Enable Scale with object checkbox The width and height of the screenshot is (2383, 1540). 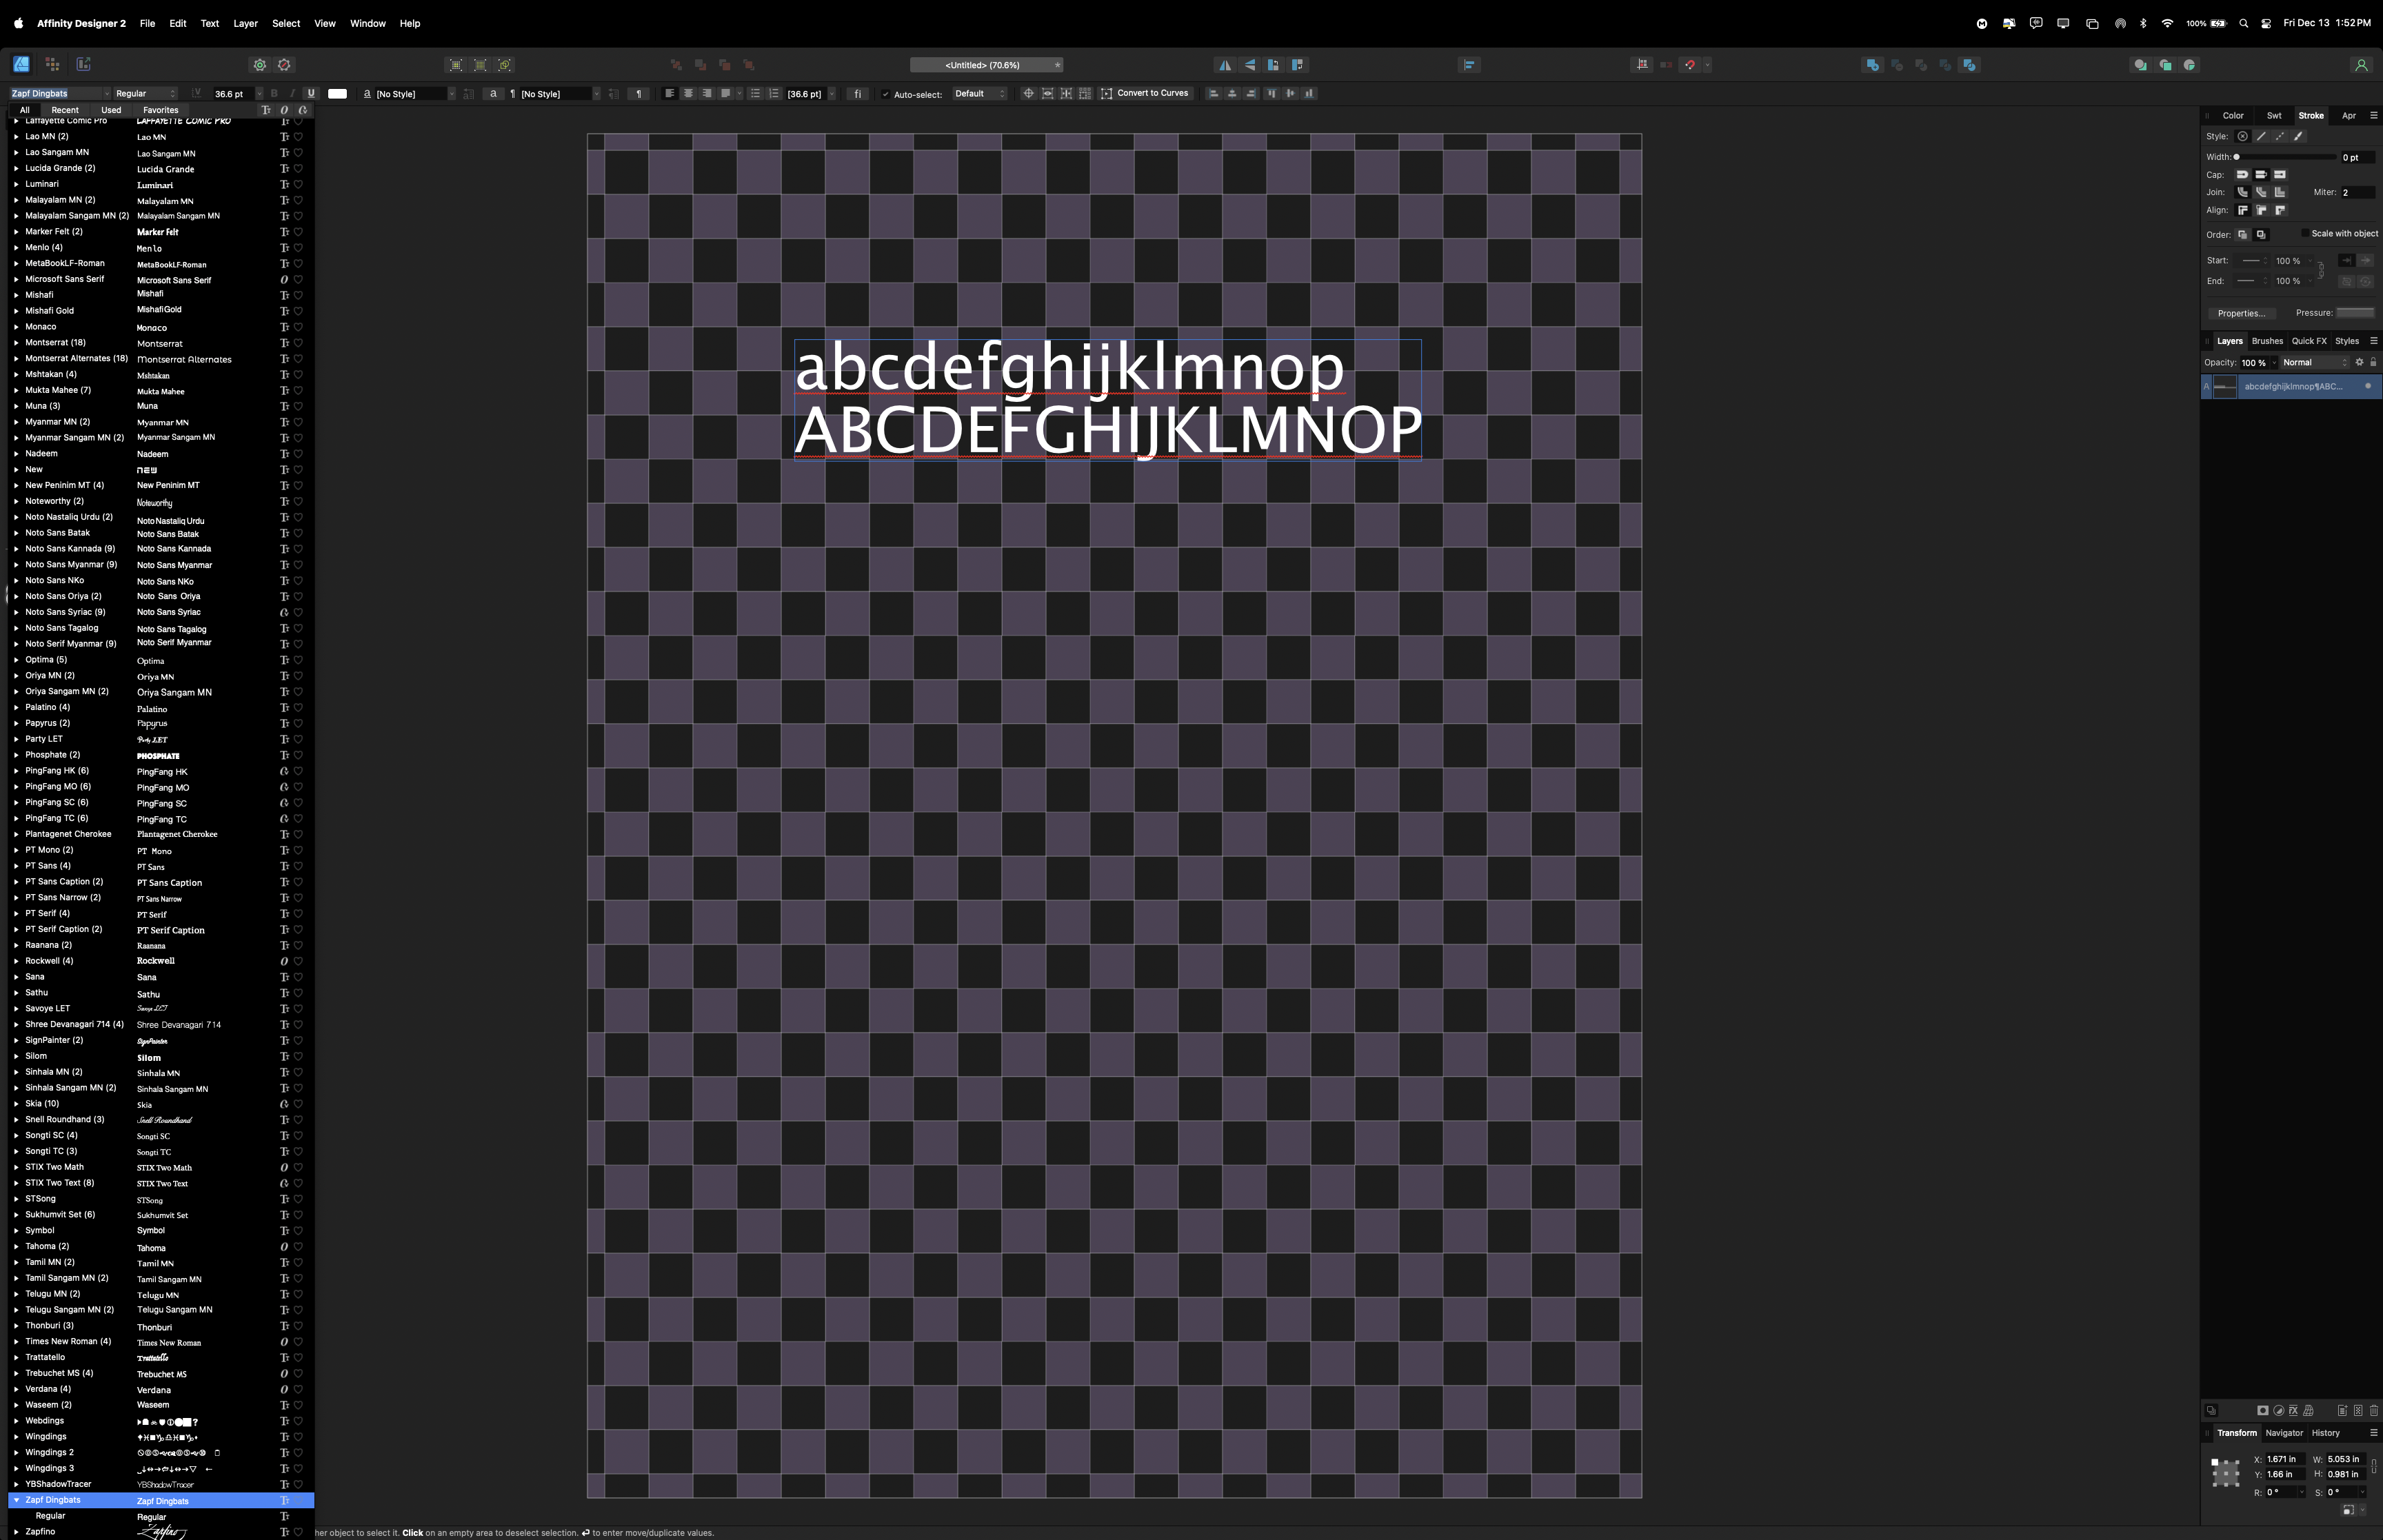(2306, 233)
